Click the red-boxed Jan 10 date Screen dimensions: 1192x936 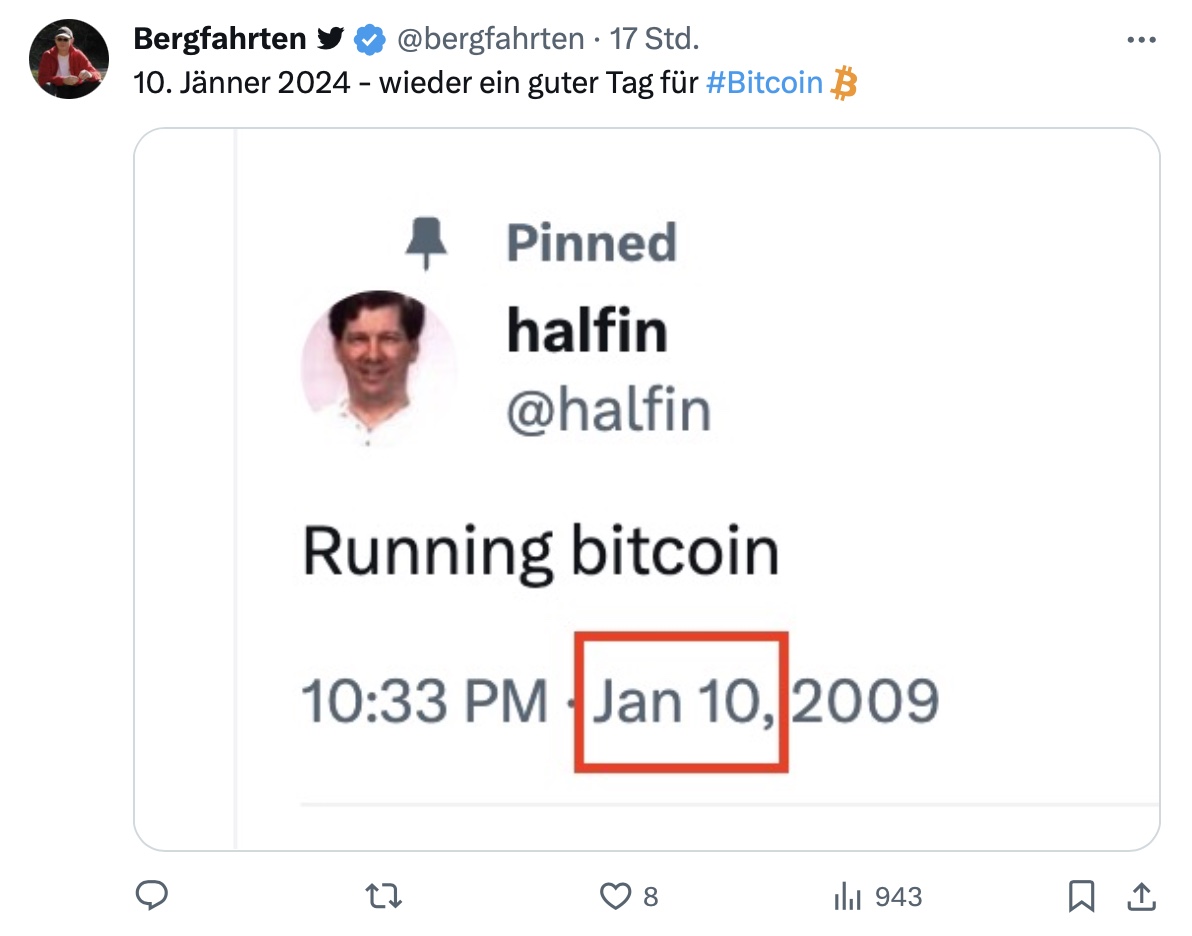coord(682,701)
